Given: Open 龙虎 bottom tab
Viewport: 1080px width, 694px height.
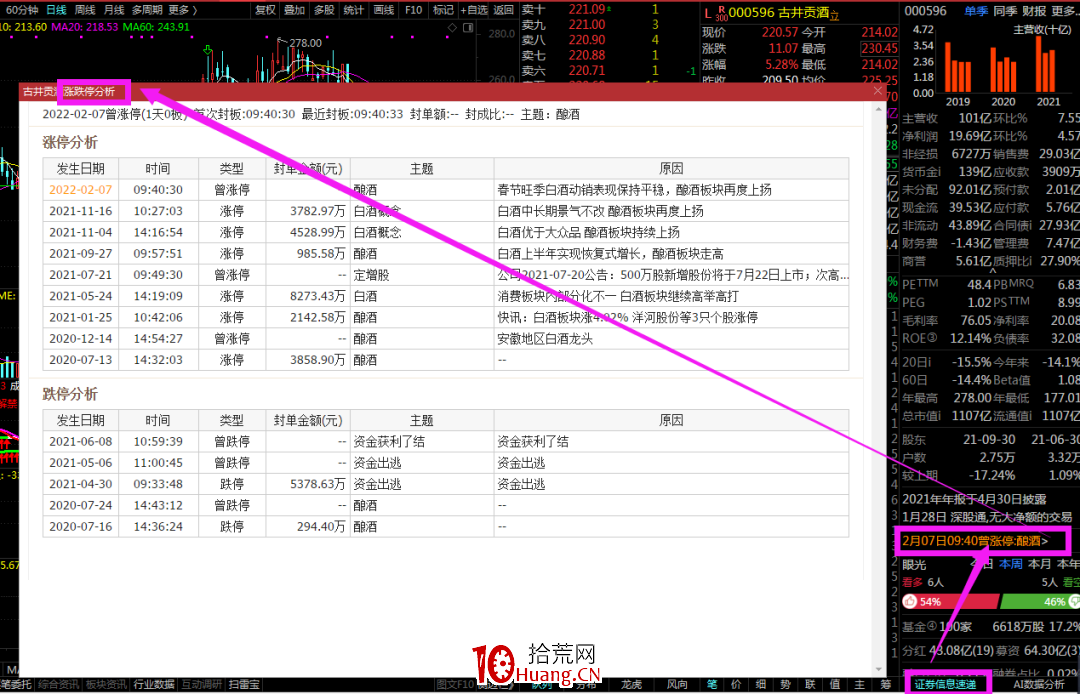Looking at the screenshot, I should point(632,684).
